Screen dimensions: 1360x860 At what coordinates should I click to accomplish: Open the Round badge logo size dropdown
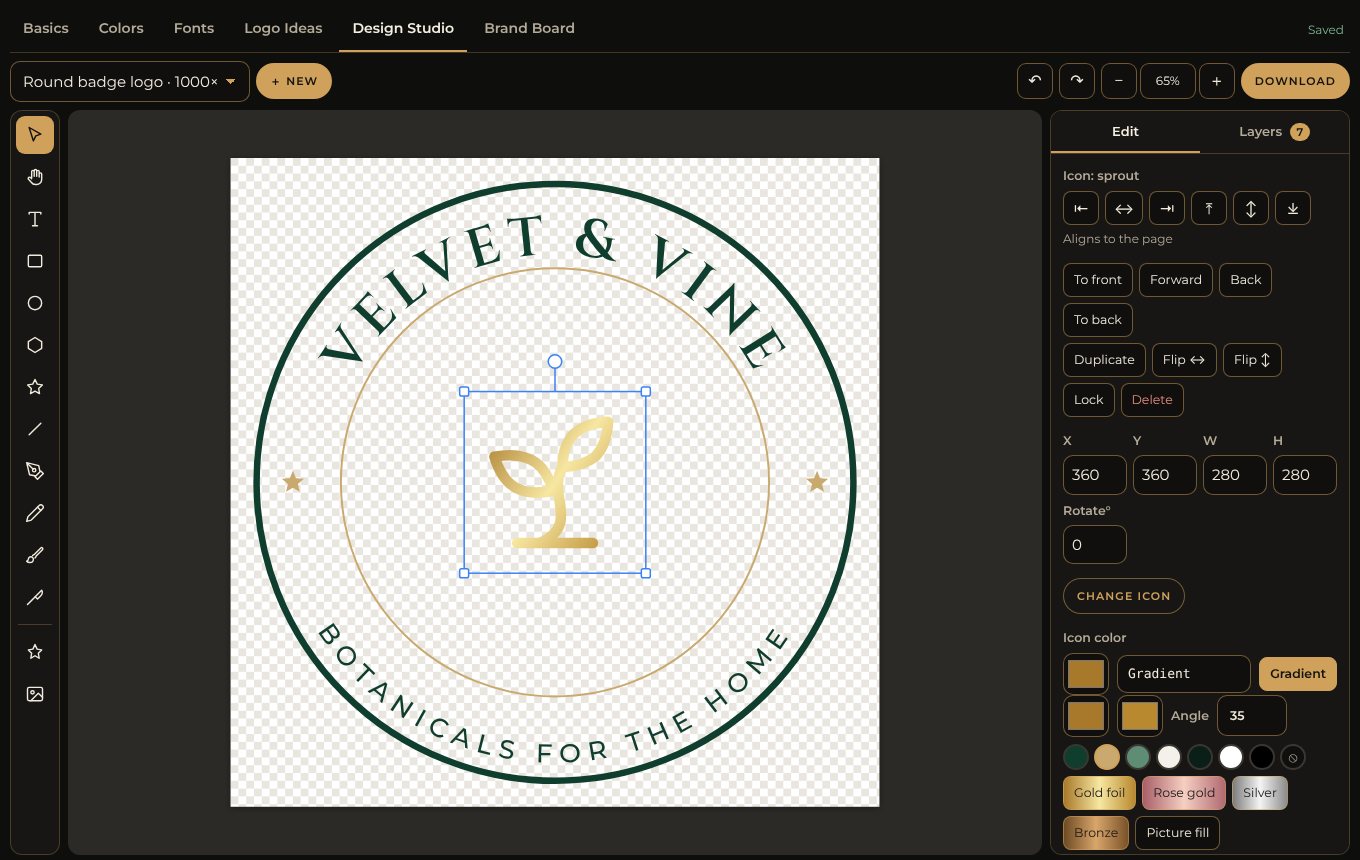coord(130,82)
